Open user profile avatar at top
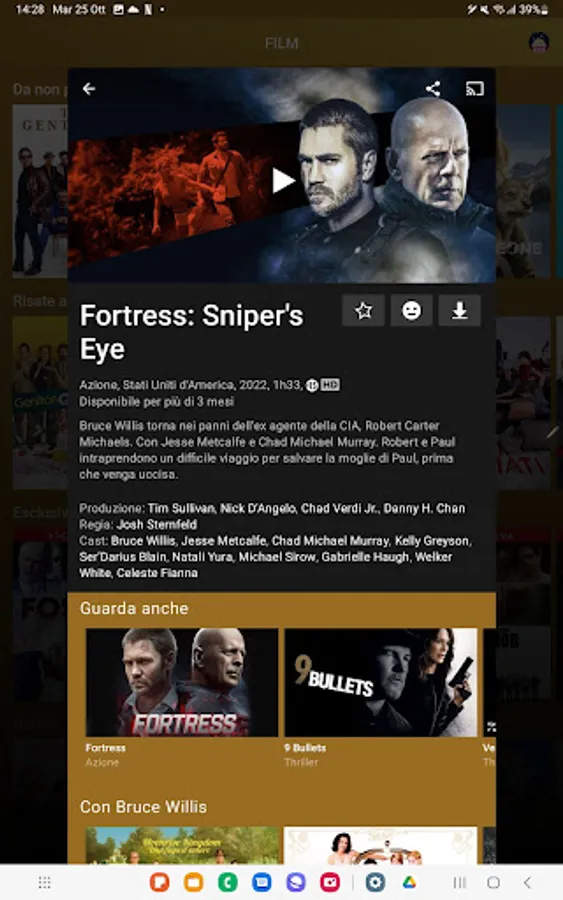This screenshot has height=900, width=563. 538,42
